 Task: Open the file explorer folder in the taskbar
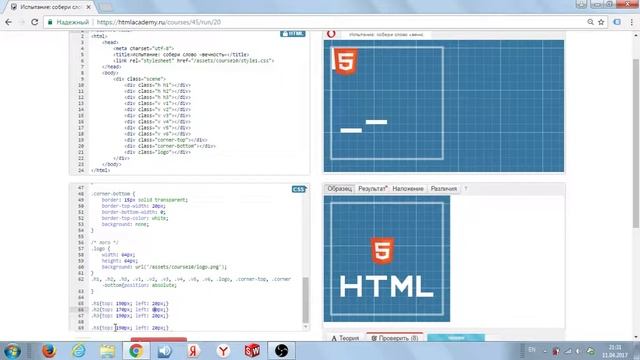click(x=107, y=351)
